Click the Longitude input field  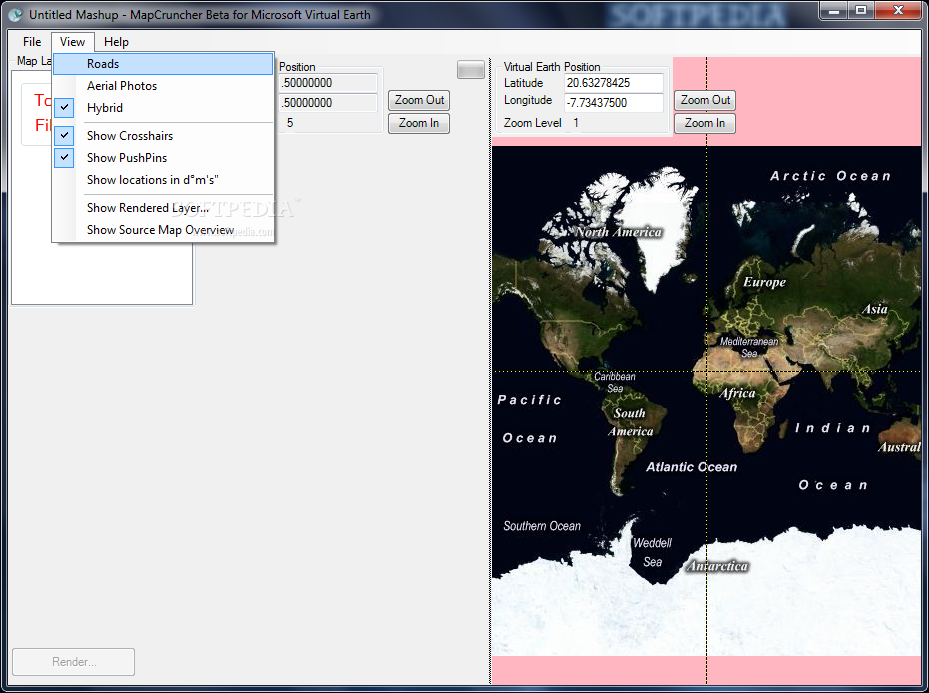coord(614,102)
